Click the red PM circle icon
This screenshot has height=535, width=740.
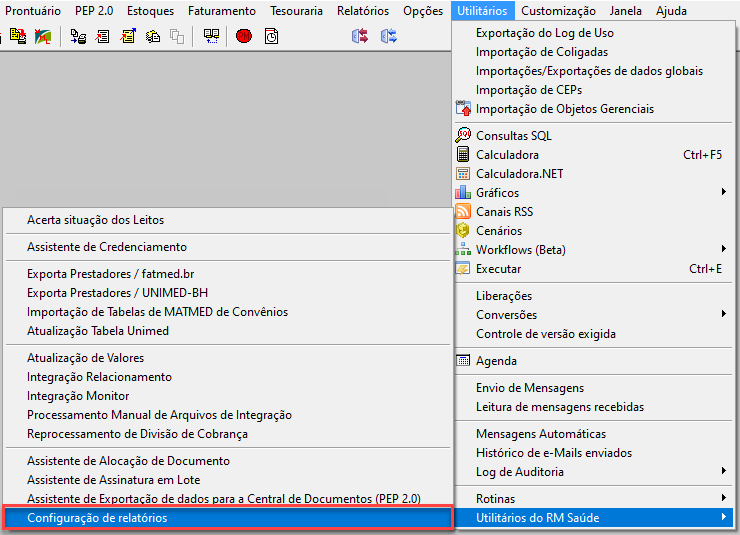(244, 36)
